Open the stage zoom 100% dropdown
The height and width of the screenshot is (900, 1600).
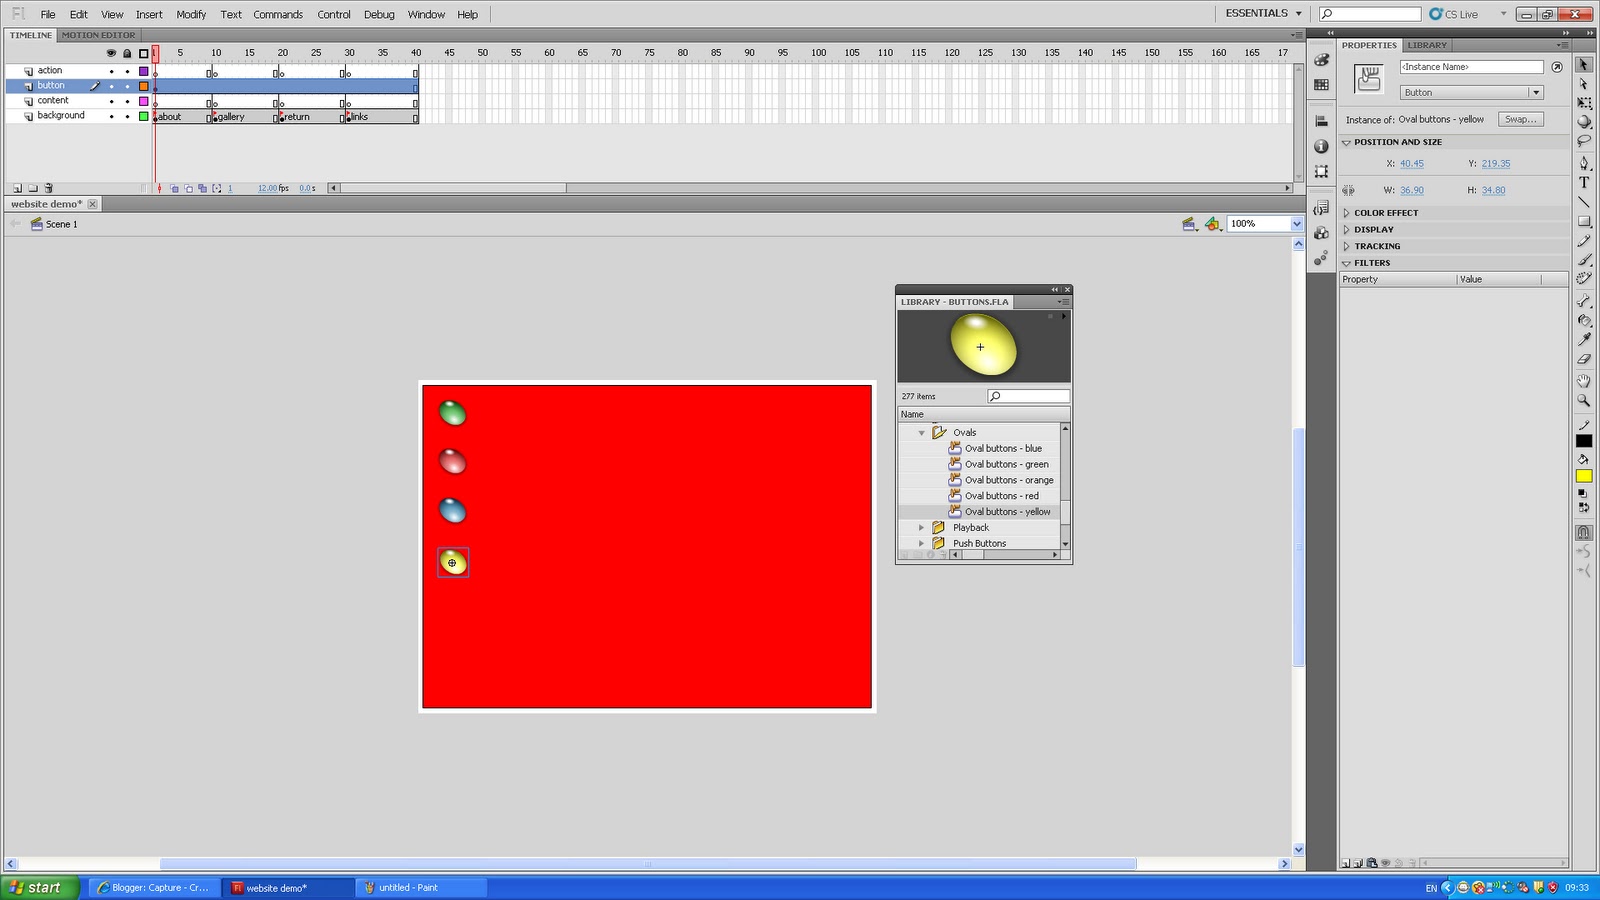(1296, 224)
